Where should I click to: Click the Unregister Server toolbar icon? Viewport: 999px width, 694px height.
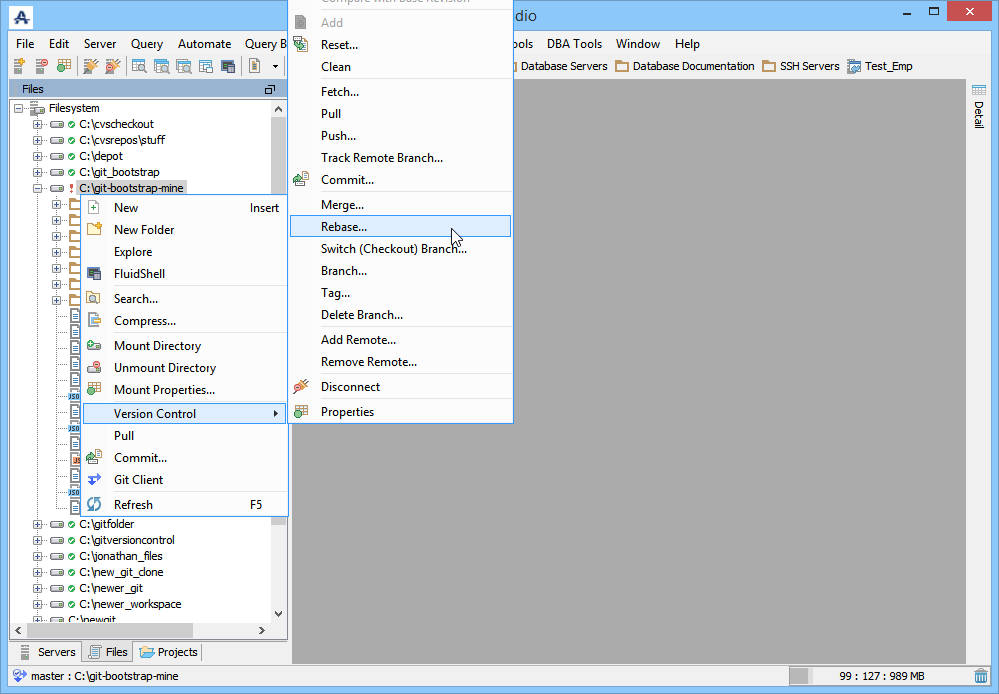[41, 66]
